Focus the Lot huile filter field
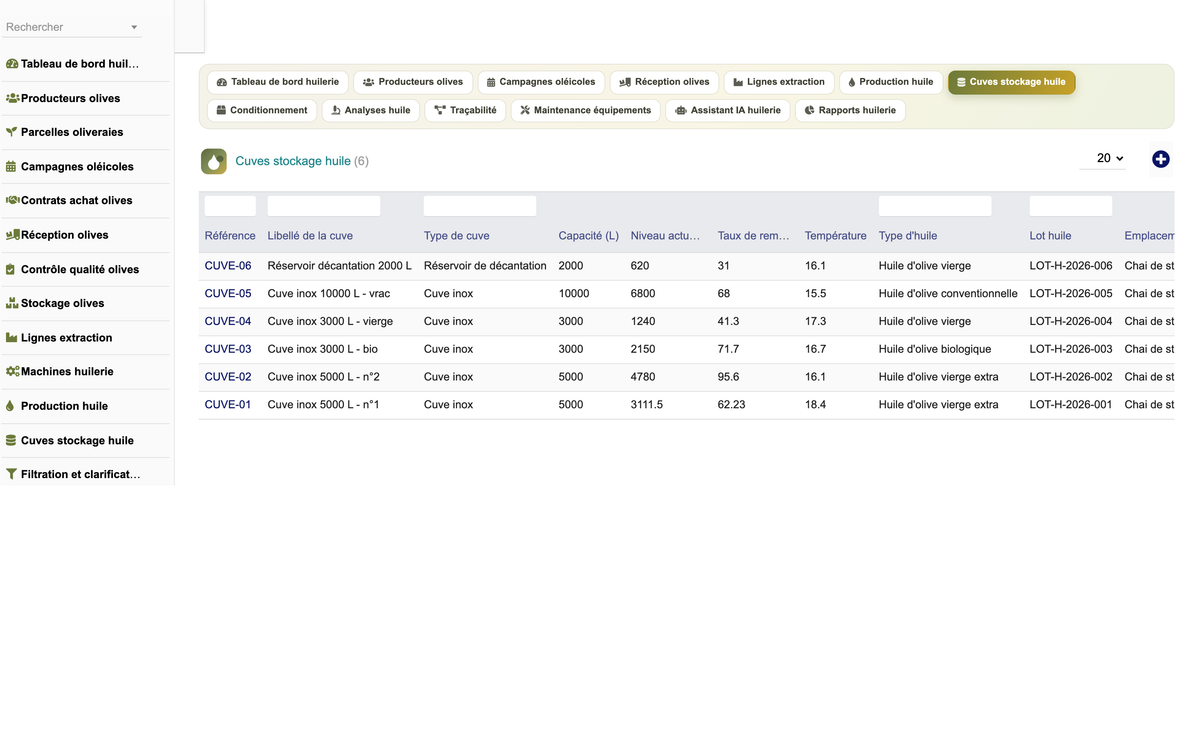This screenshot has height=743, width=1200. pyautogui.click(x=1071, y=206)
